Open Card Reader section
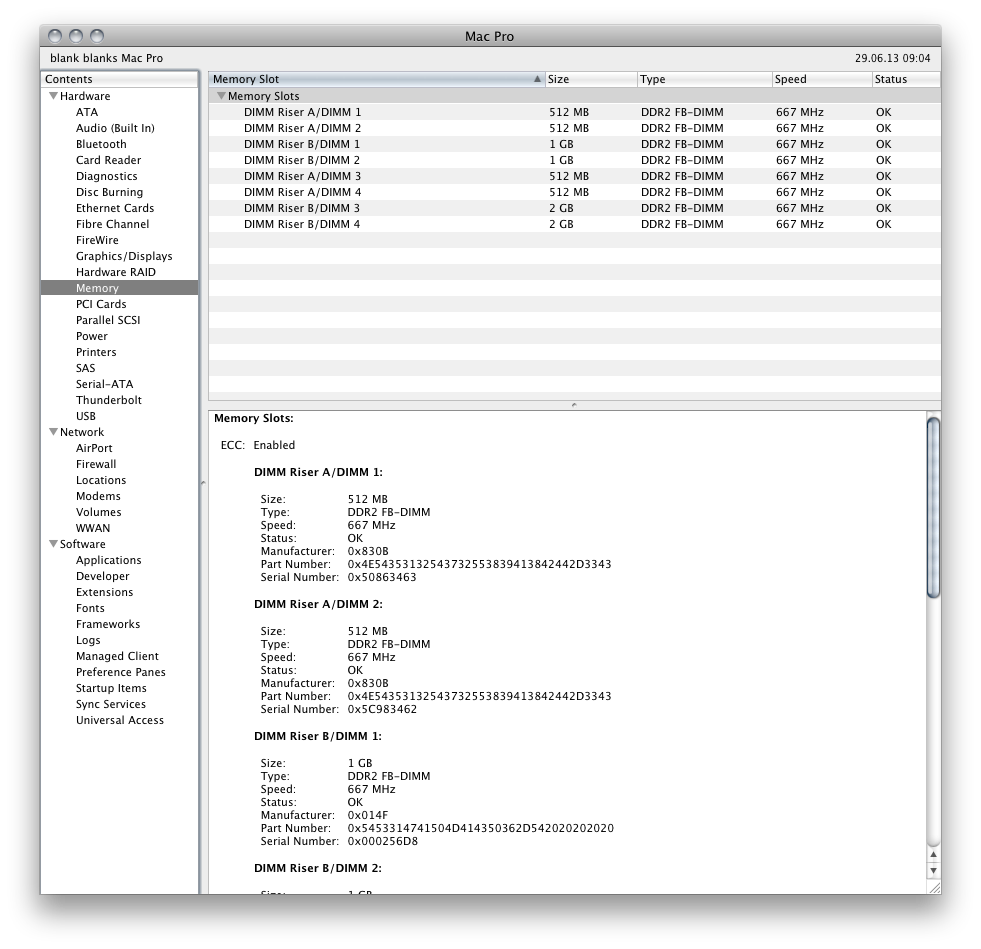This screenshot has height=949, width=981. coord(109,160)
